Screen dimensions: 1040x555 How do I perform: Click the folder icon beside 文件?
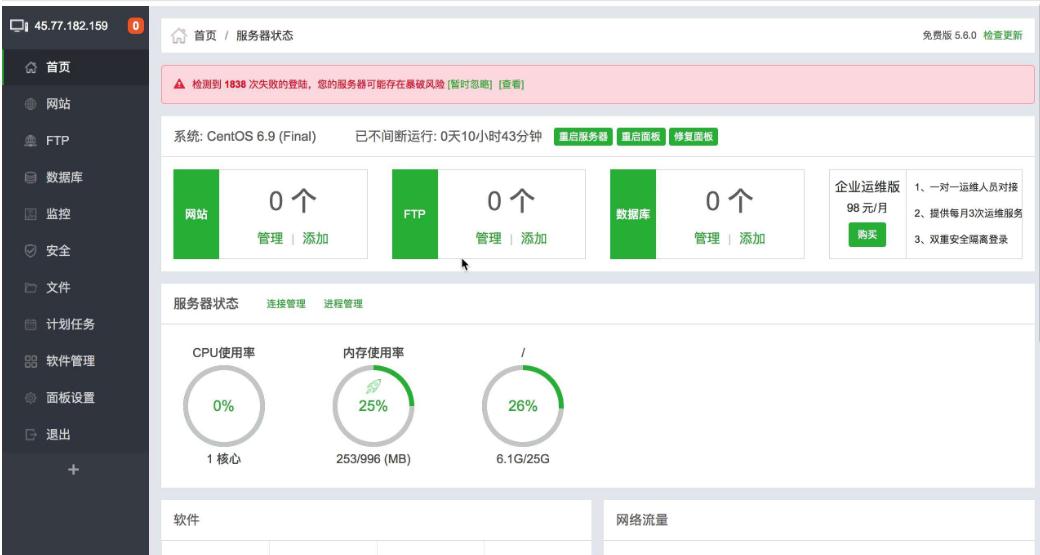coord(31,288)
